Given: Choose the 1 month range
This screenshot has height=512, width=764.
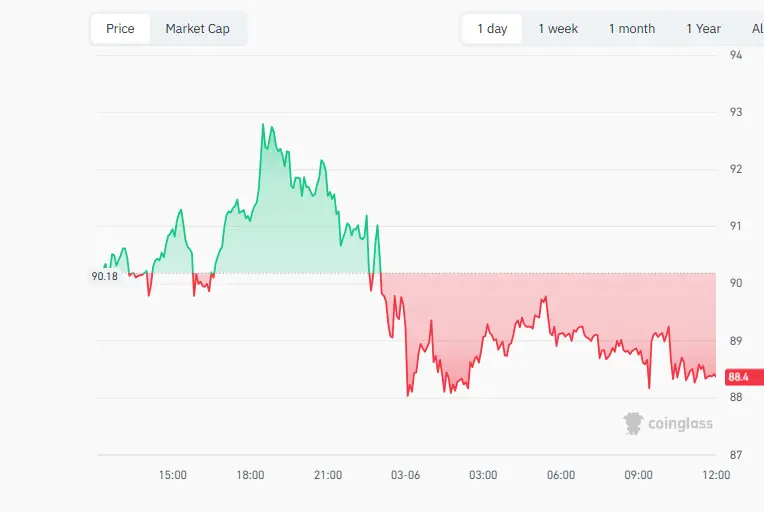Looking at the screenshot, I should [x=632, y=29].
